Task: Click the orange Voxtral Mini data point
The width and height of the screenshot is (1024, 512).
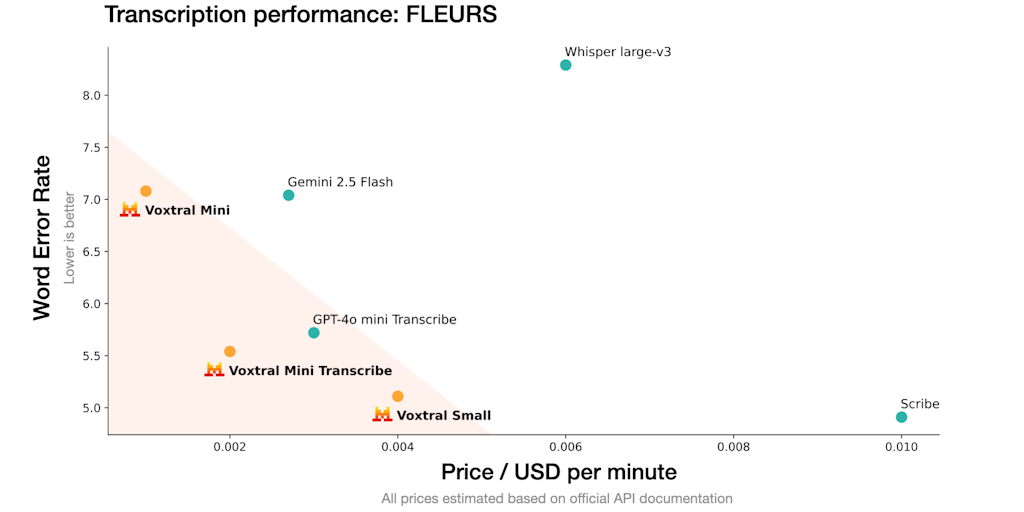Action: pyautogui.click(x=146, y=191)
